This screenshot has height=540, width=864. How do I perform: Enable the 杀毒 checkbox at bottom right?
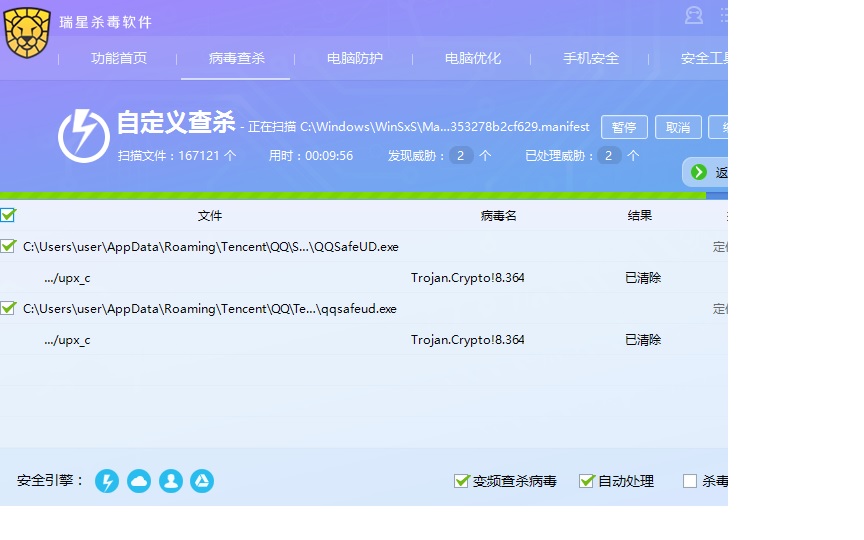(690, 481)
